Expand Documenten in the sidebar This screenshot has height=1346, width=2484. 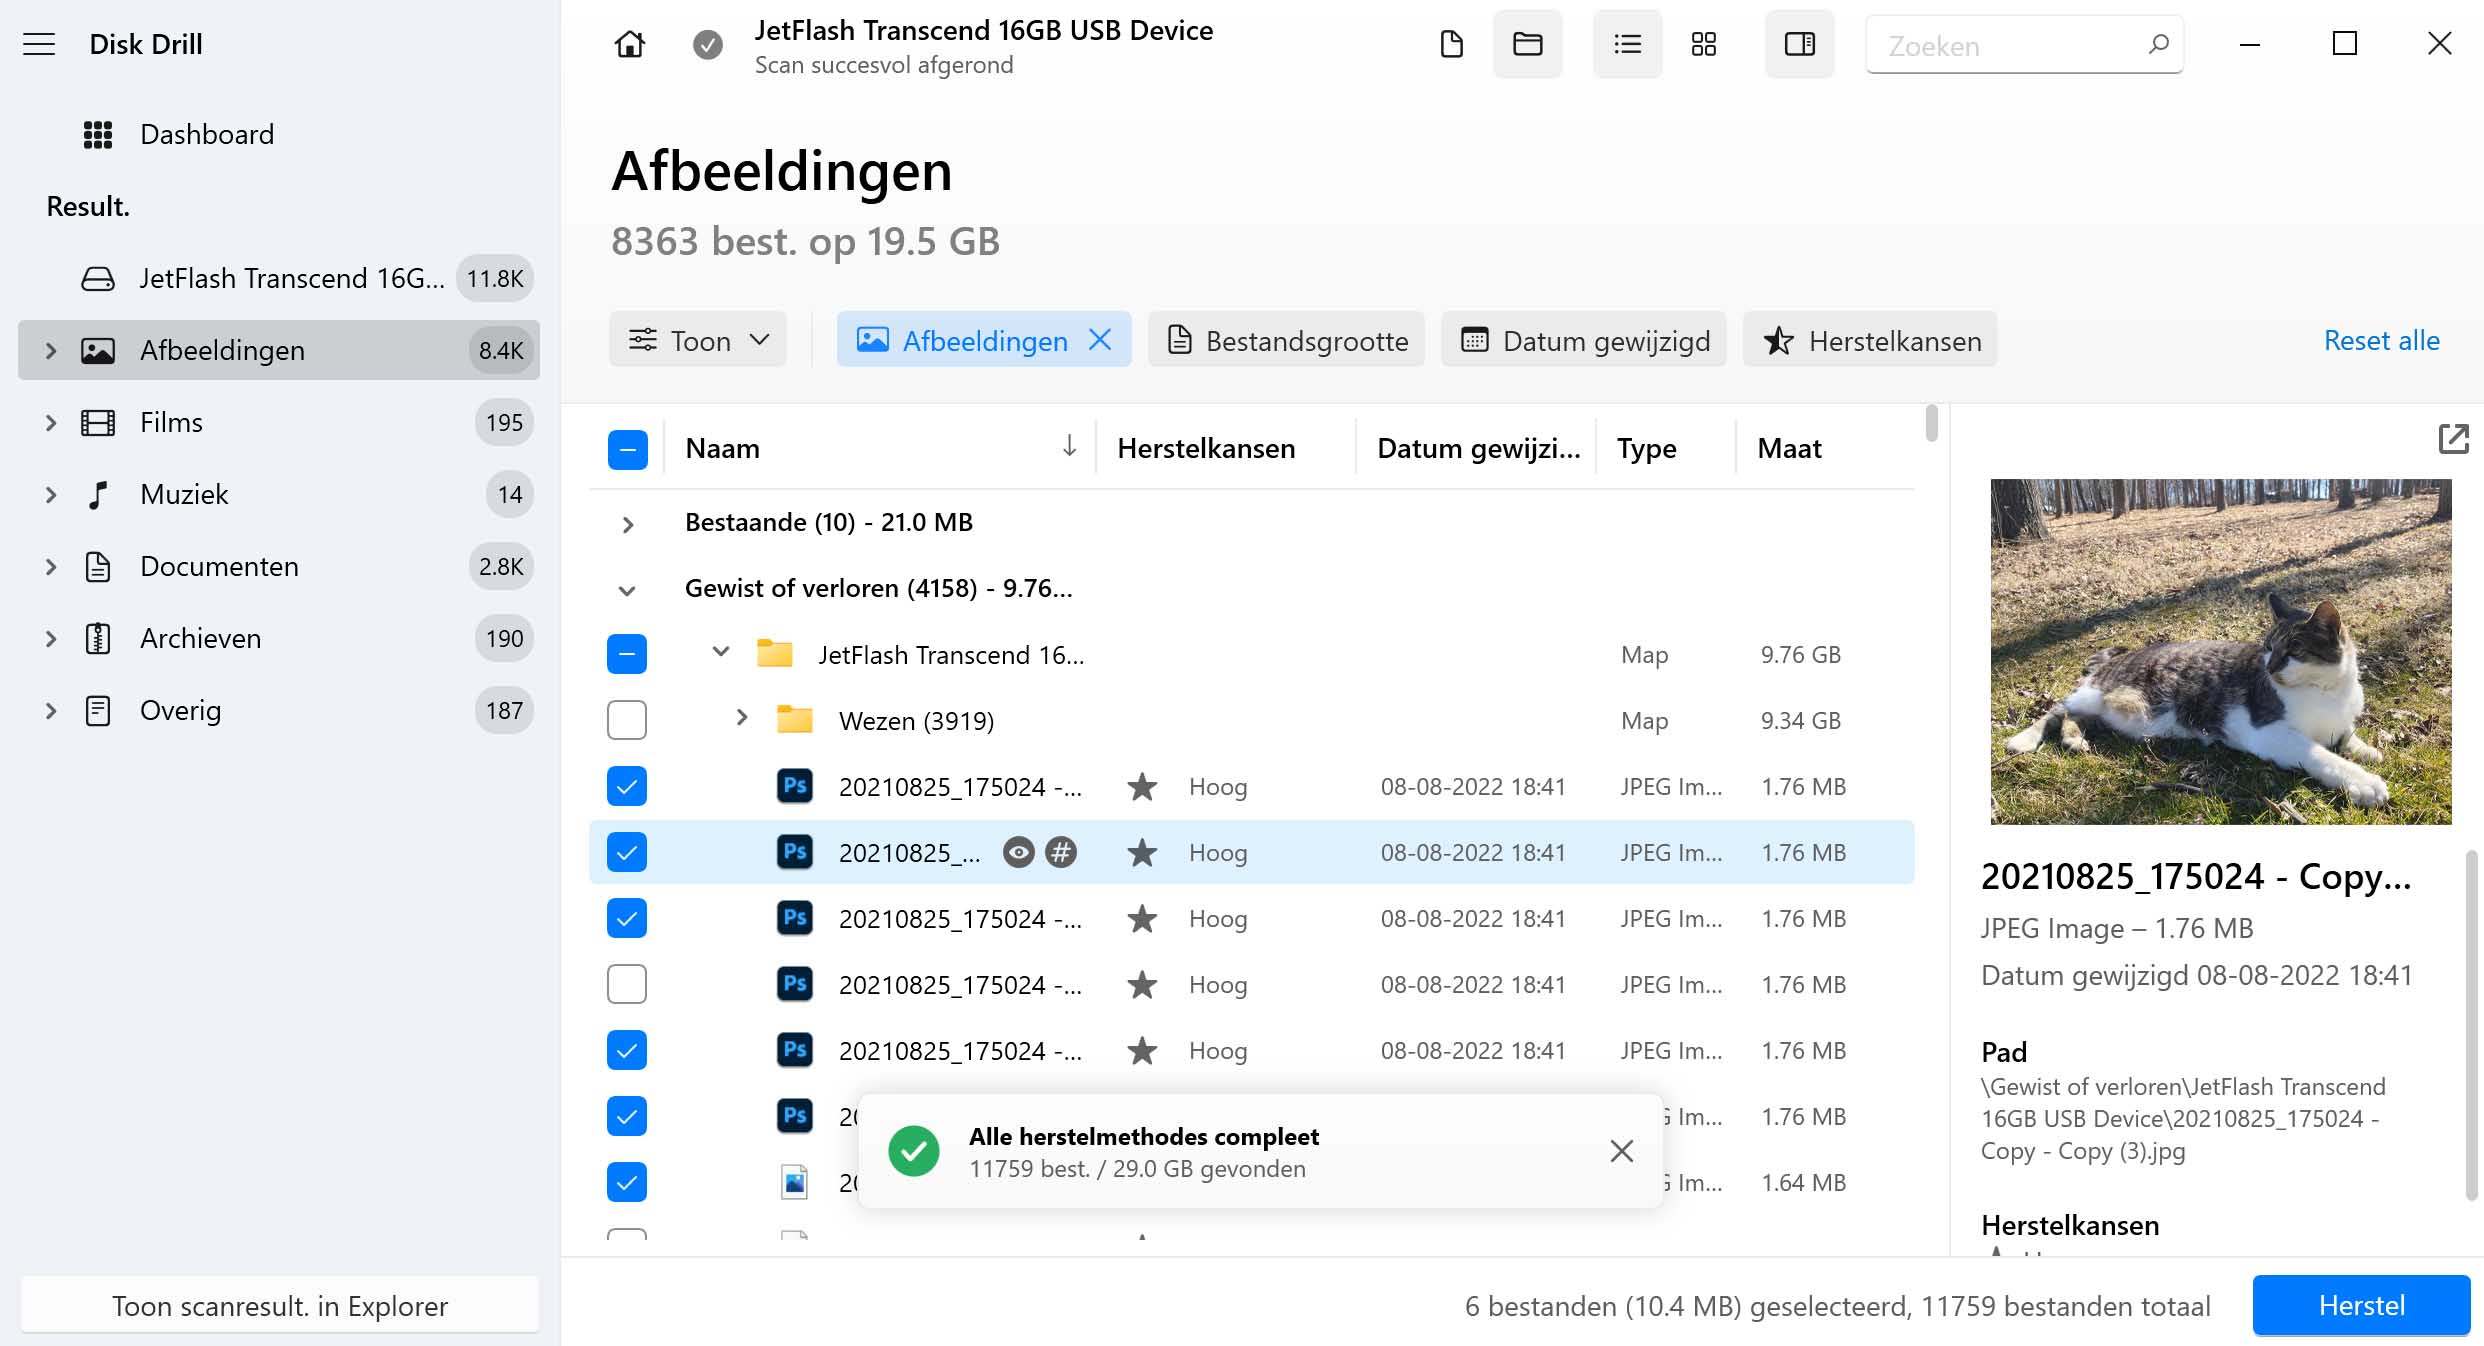[x=51, y=566]
